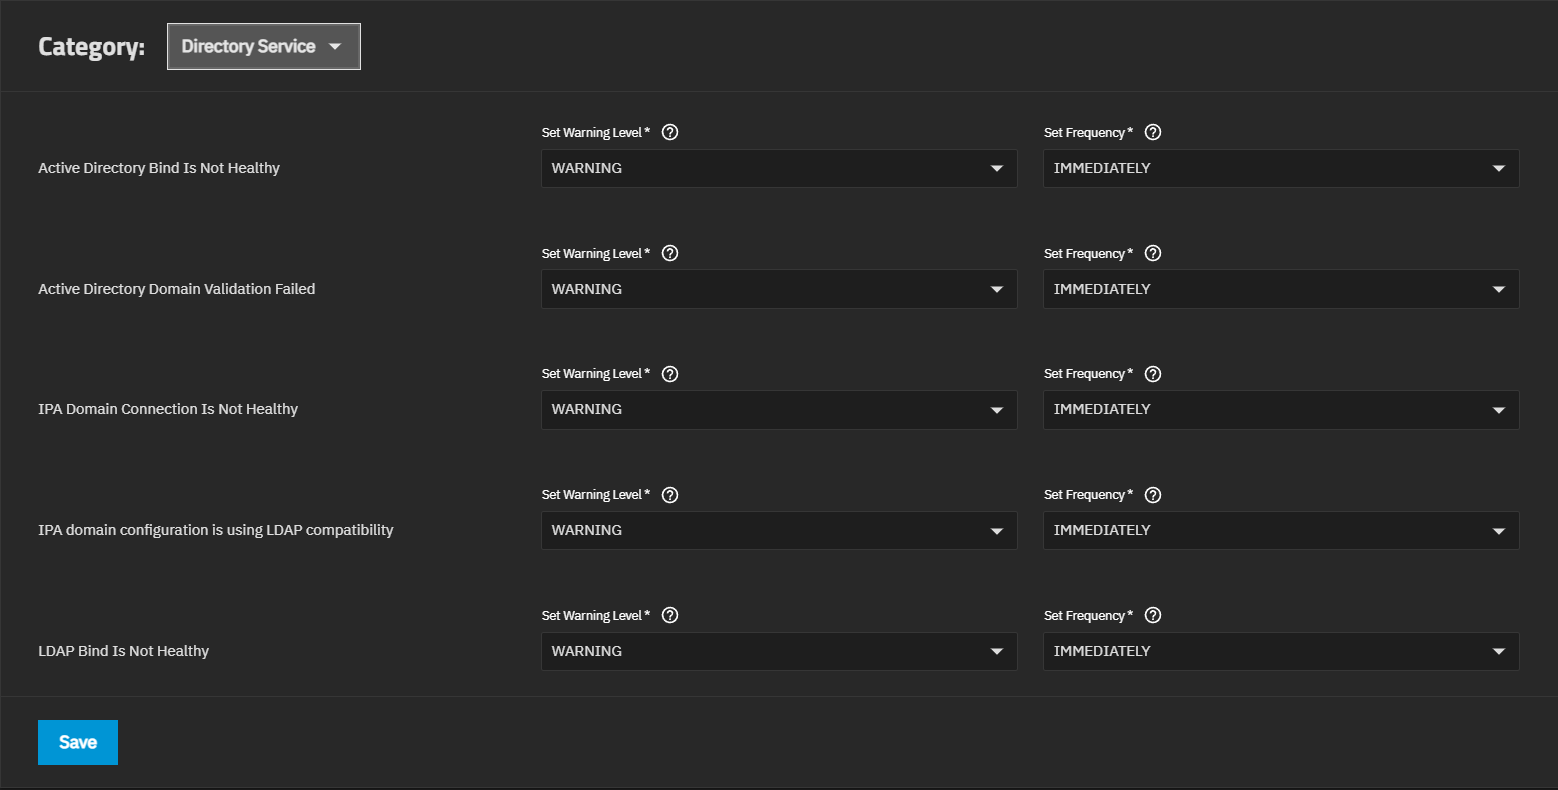The width and height of the screenshot is (1558, 790).
Task: Open warning level for IPA Domain Connection
Action: coord(779,410)
